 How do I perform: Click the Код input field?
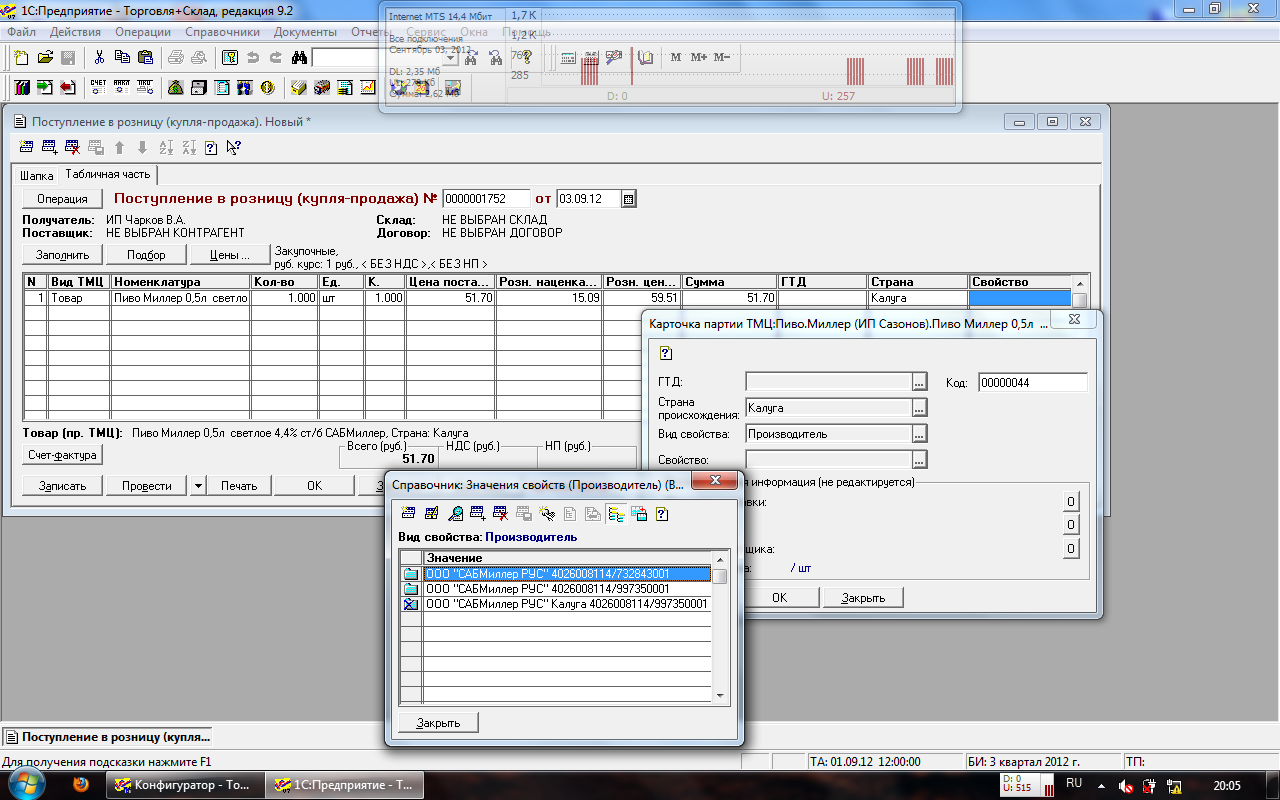1031,382
